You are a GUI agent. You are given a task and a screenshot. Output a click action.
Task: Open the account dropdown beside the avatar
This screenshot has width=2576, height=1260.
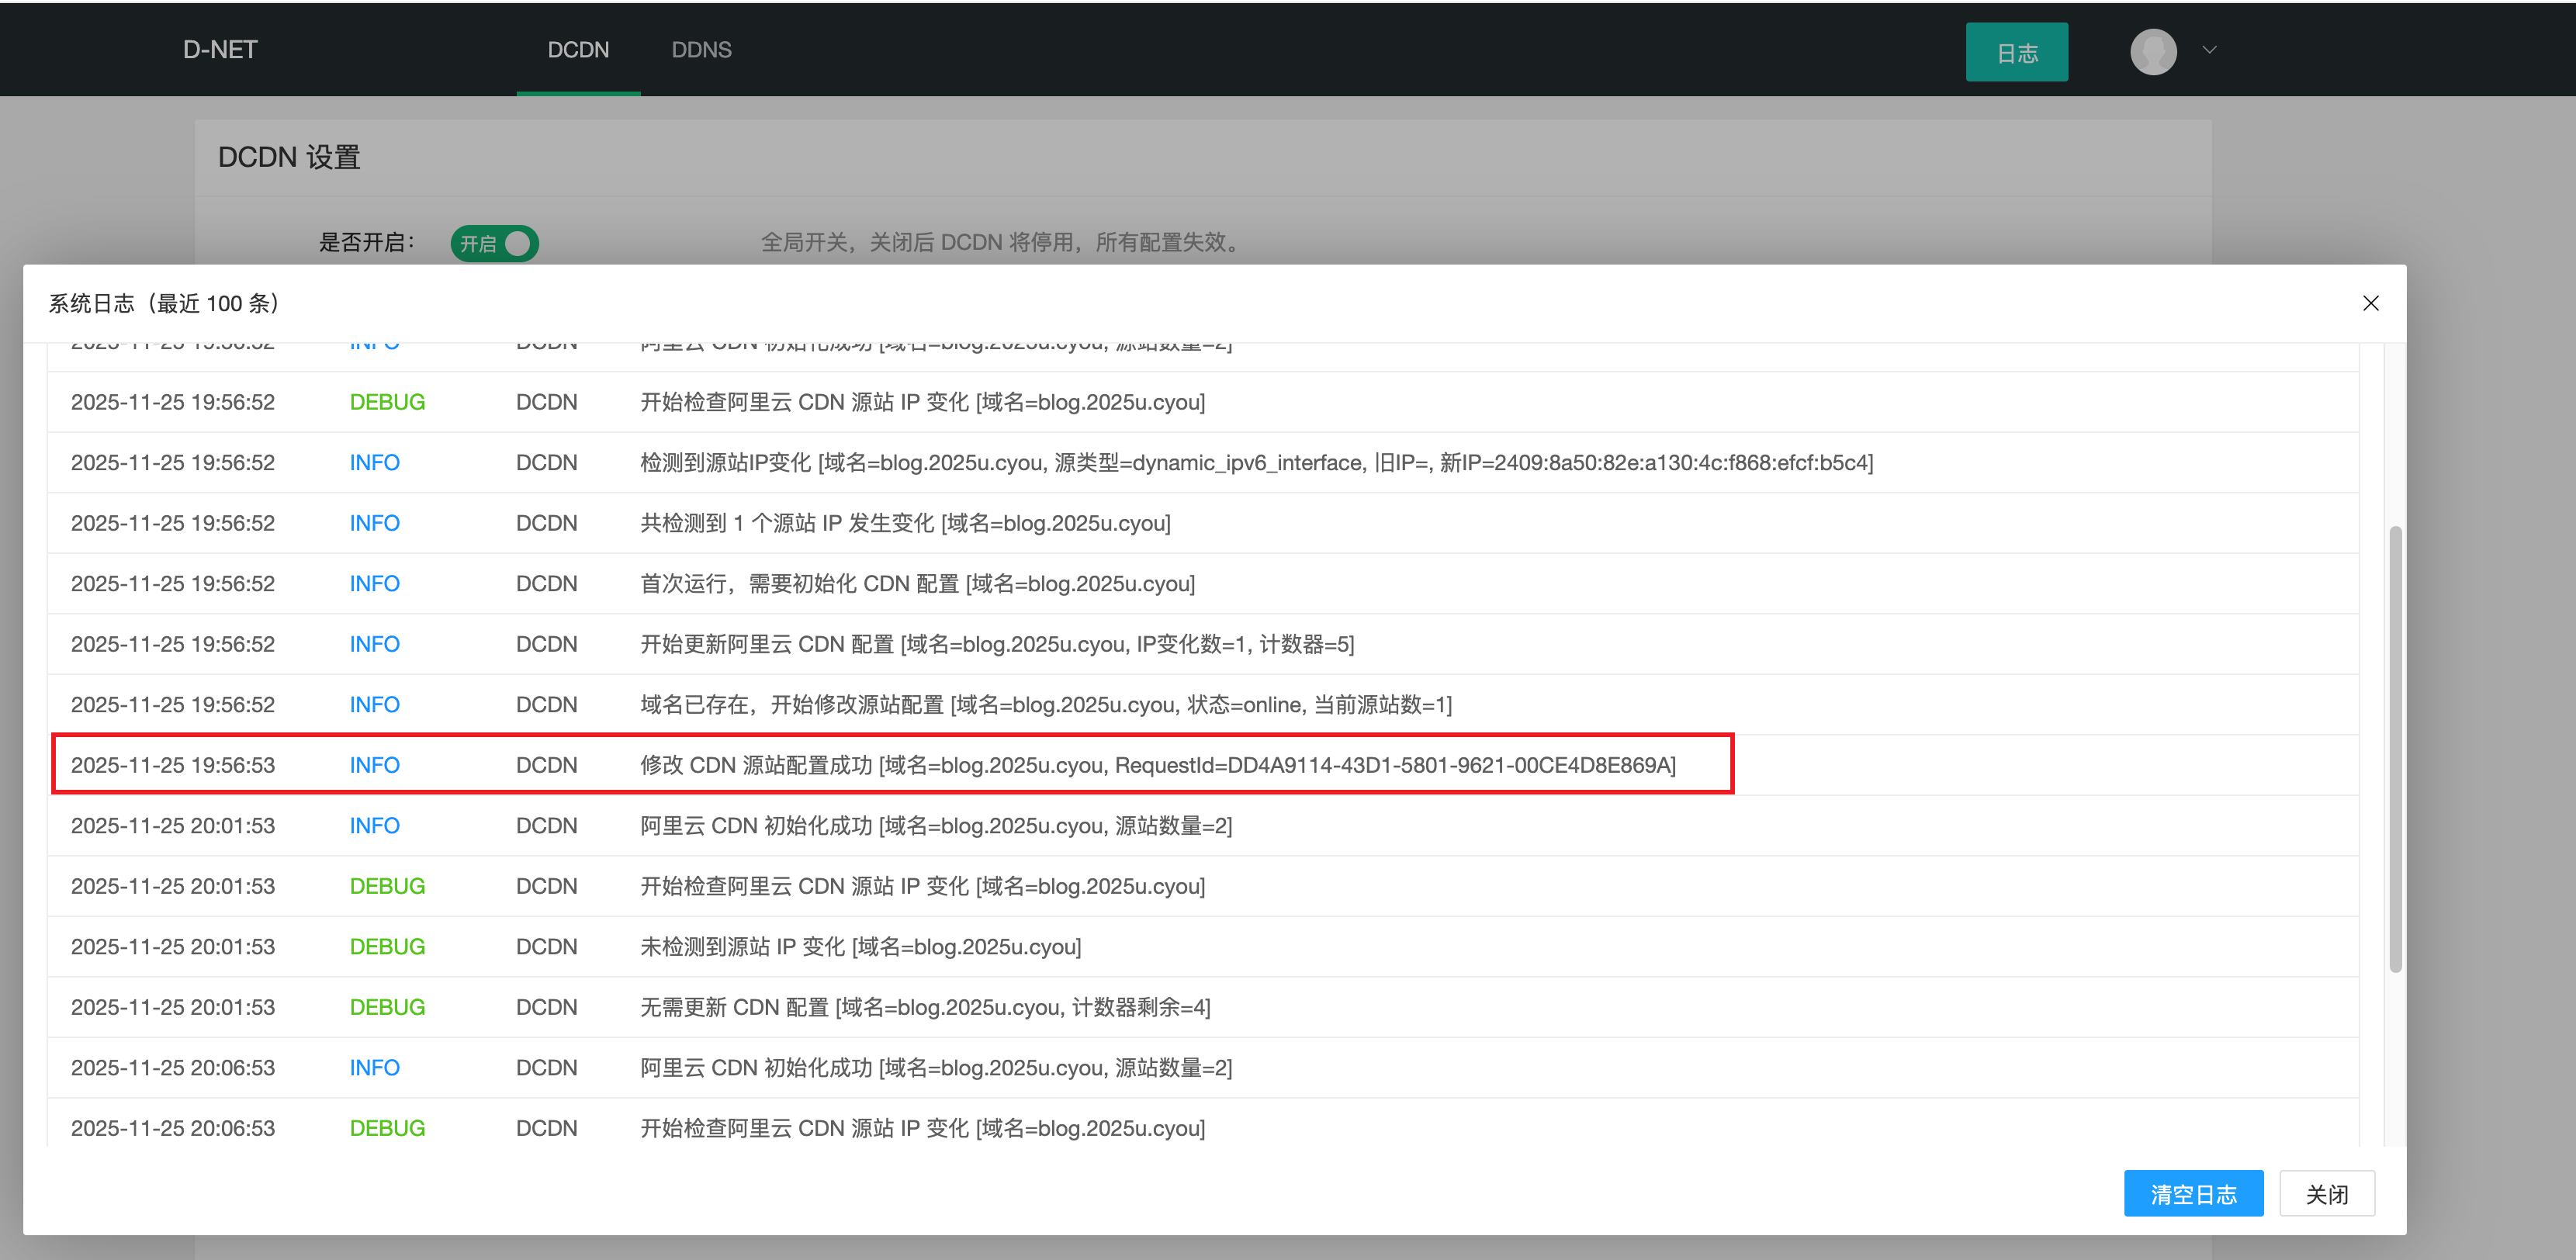click(2209, 50)
